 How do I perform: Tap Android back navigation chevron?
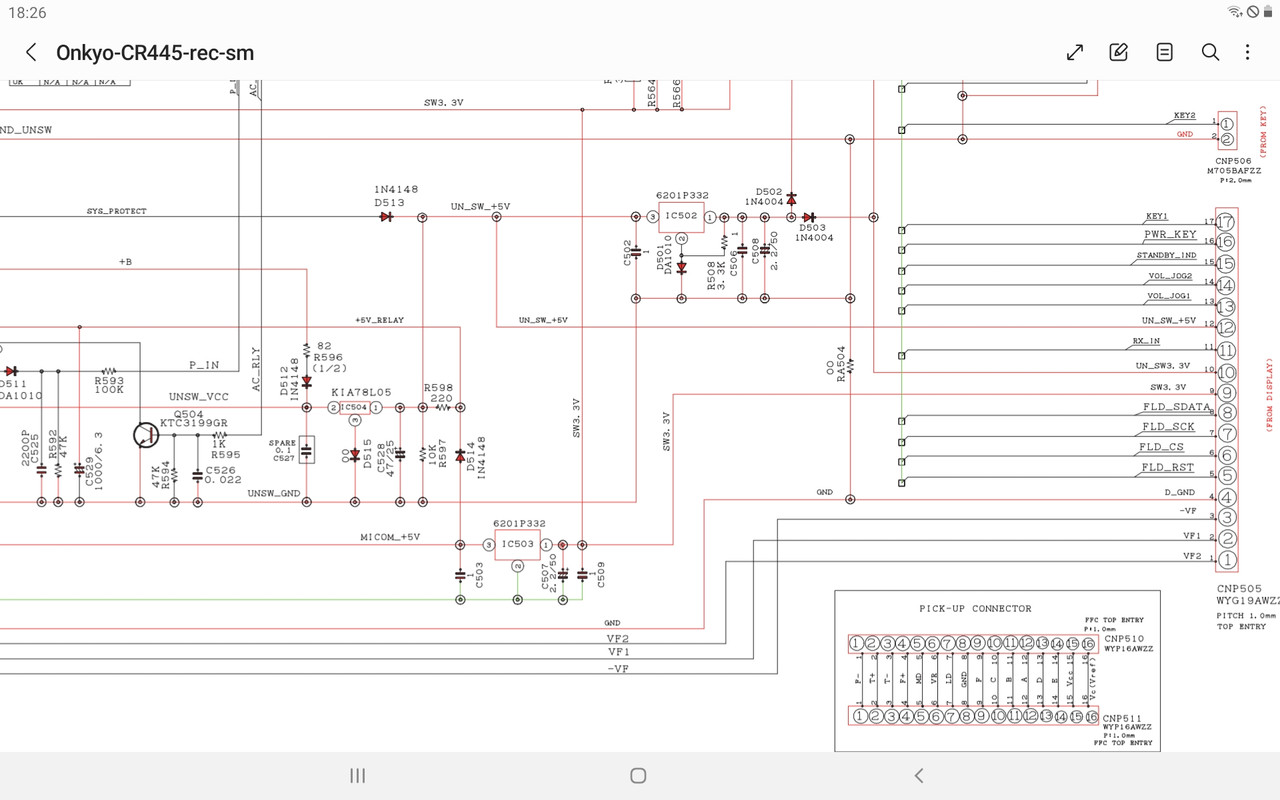(x=919, y=775)
